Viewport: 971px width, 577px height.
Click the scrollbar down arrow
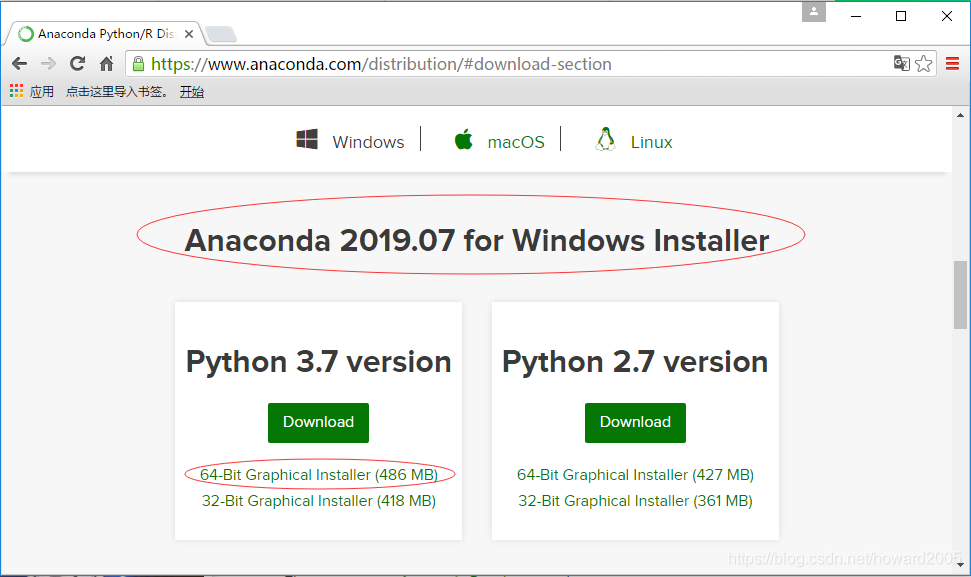point(960,565)
